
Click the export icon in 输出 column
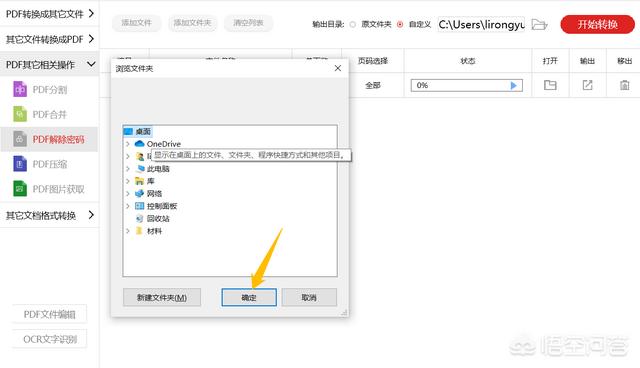click(587, 85)
